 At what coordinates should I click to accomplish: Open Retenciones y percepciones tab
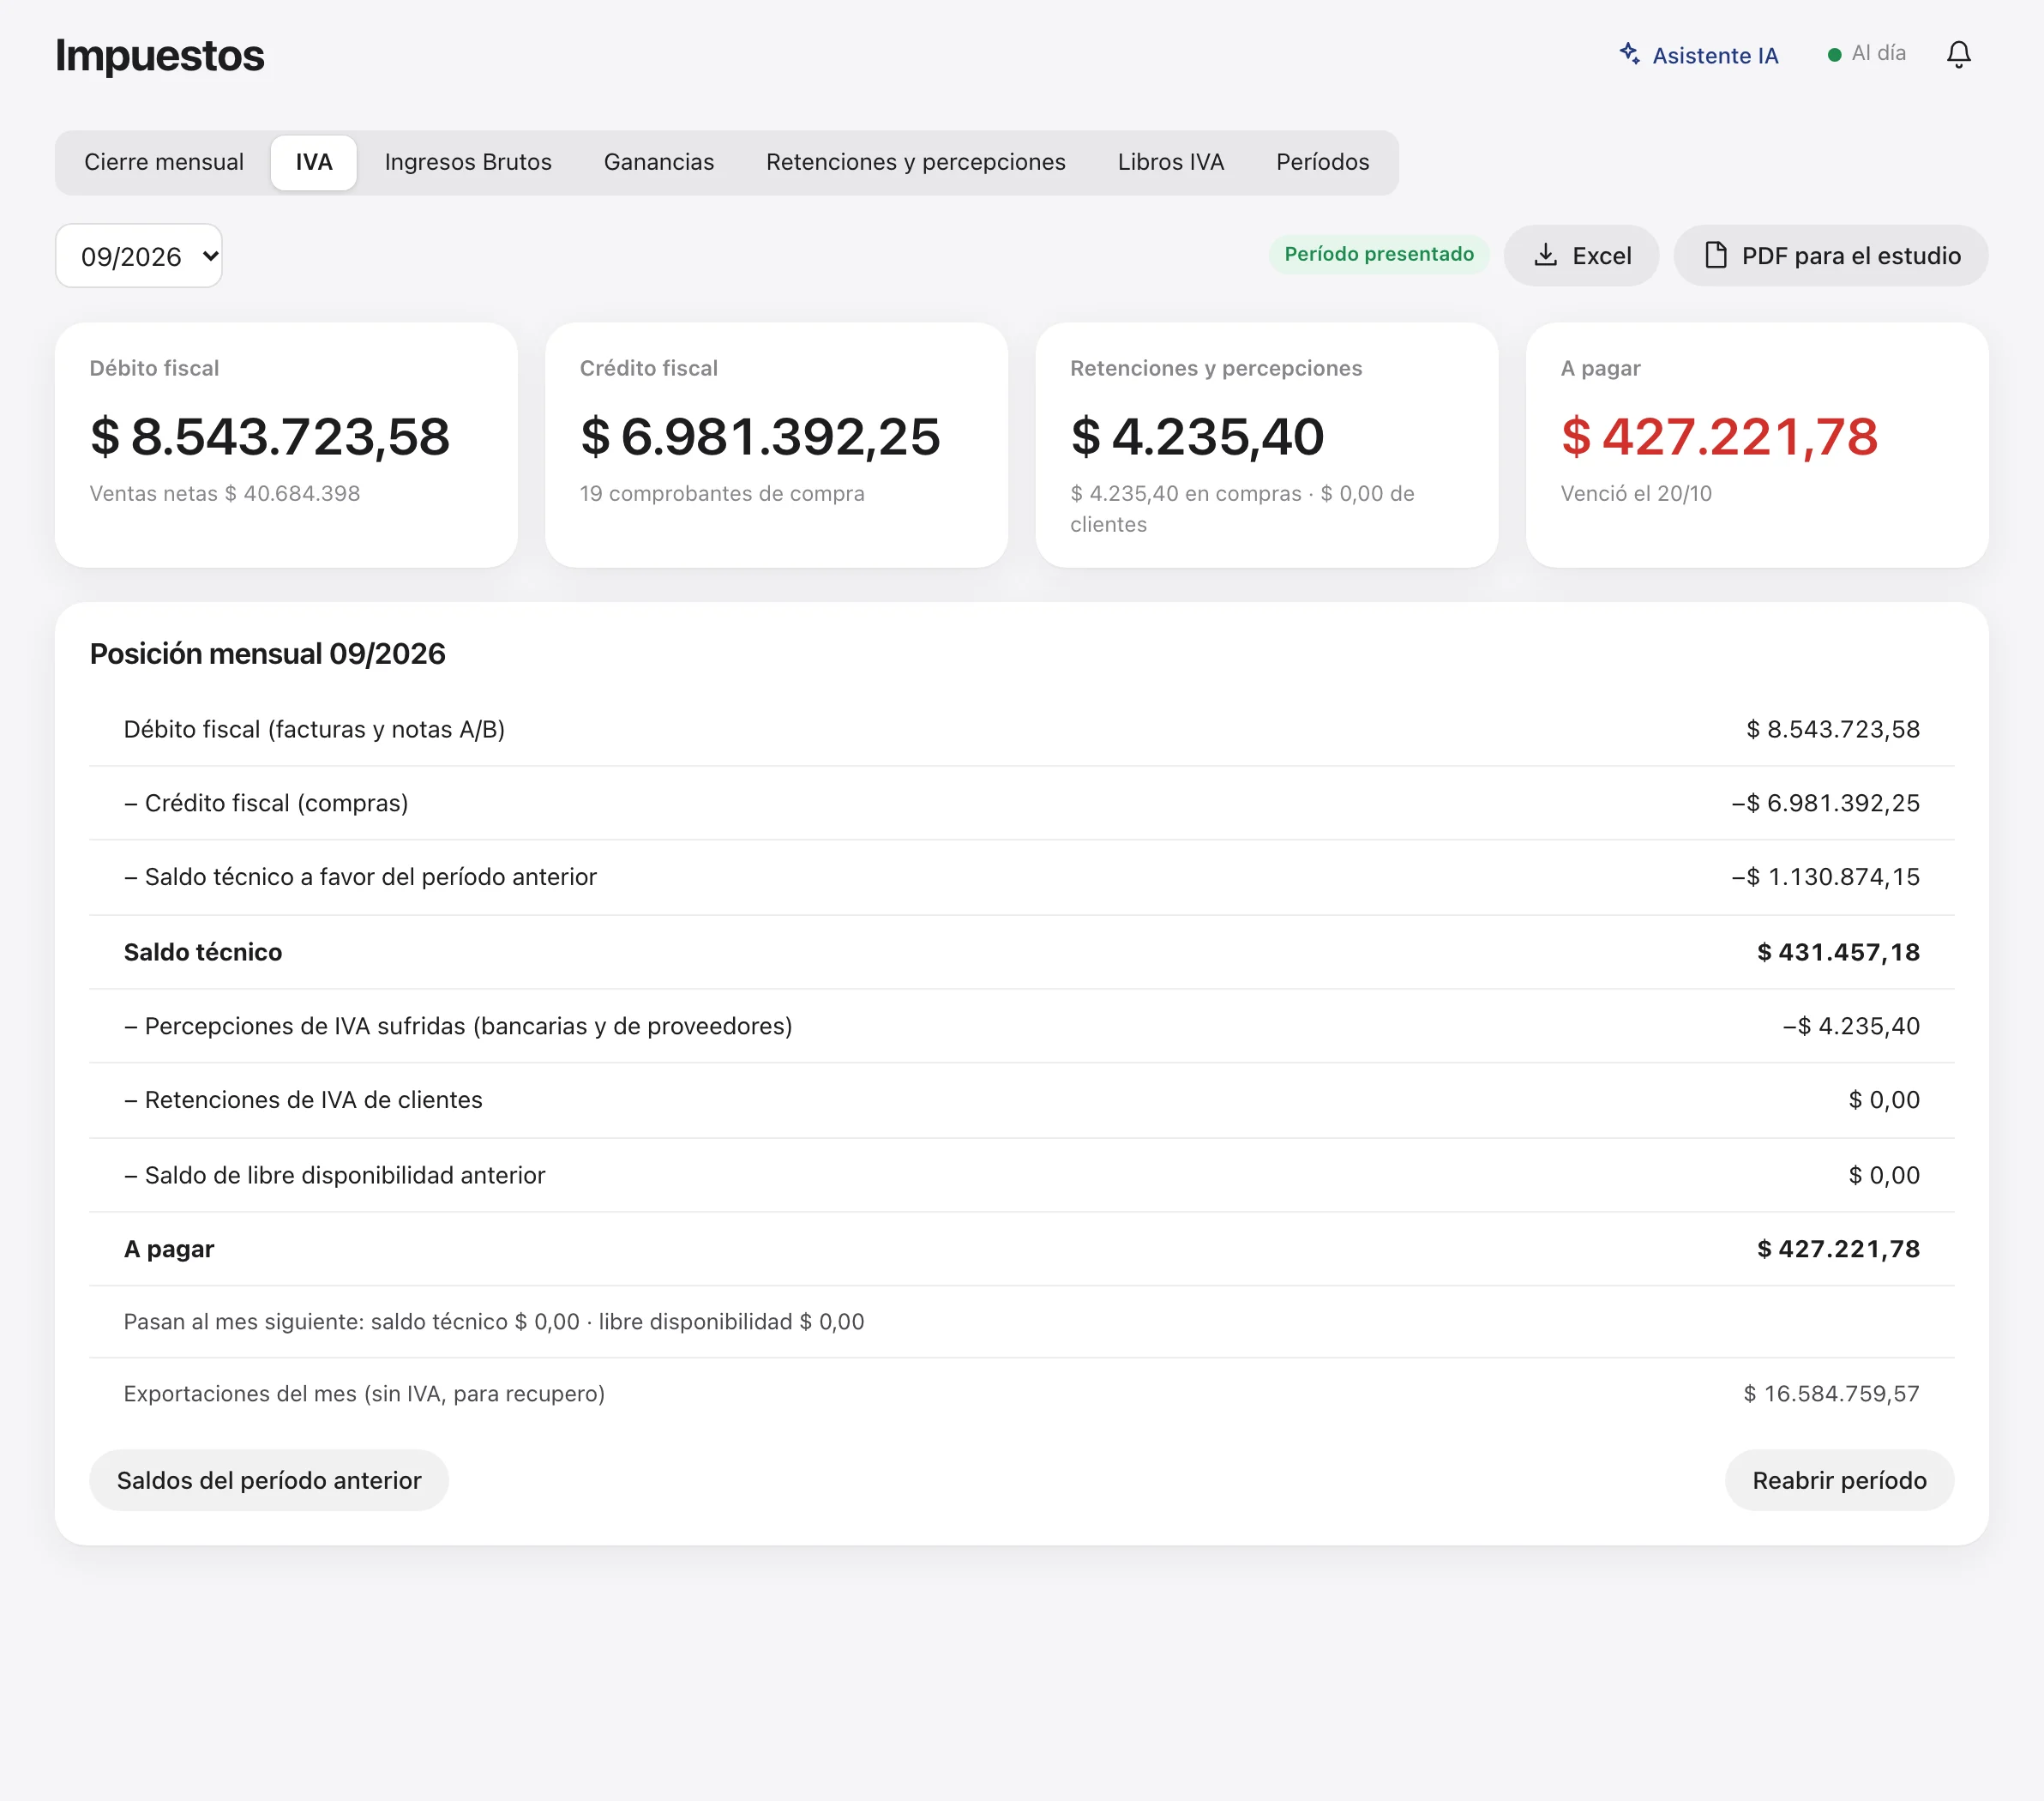pyautogui.click(x=916, y=162)
